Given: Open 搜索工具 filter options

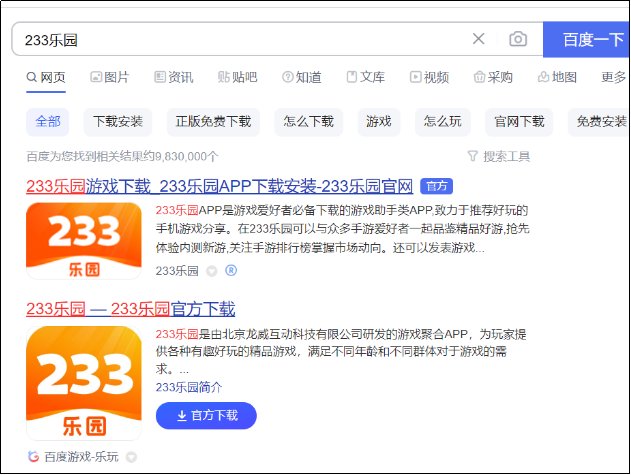Looking at the screenshot, I should 499,156.
